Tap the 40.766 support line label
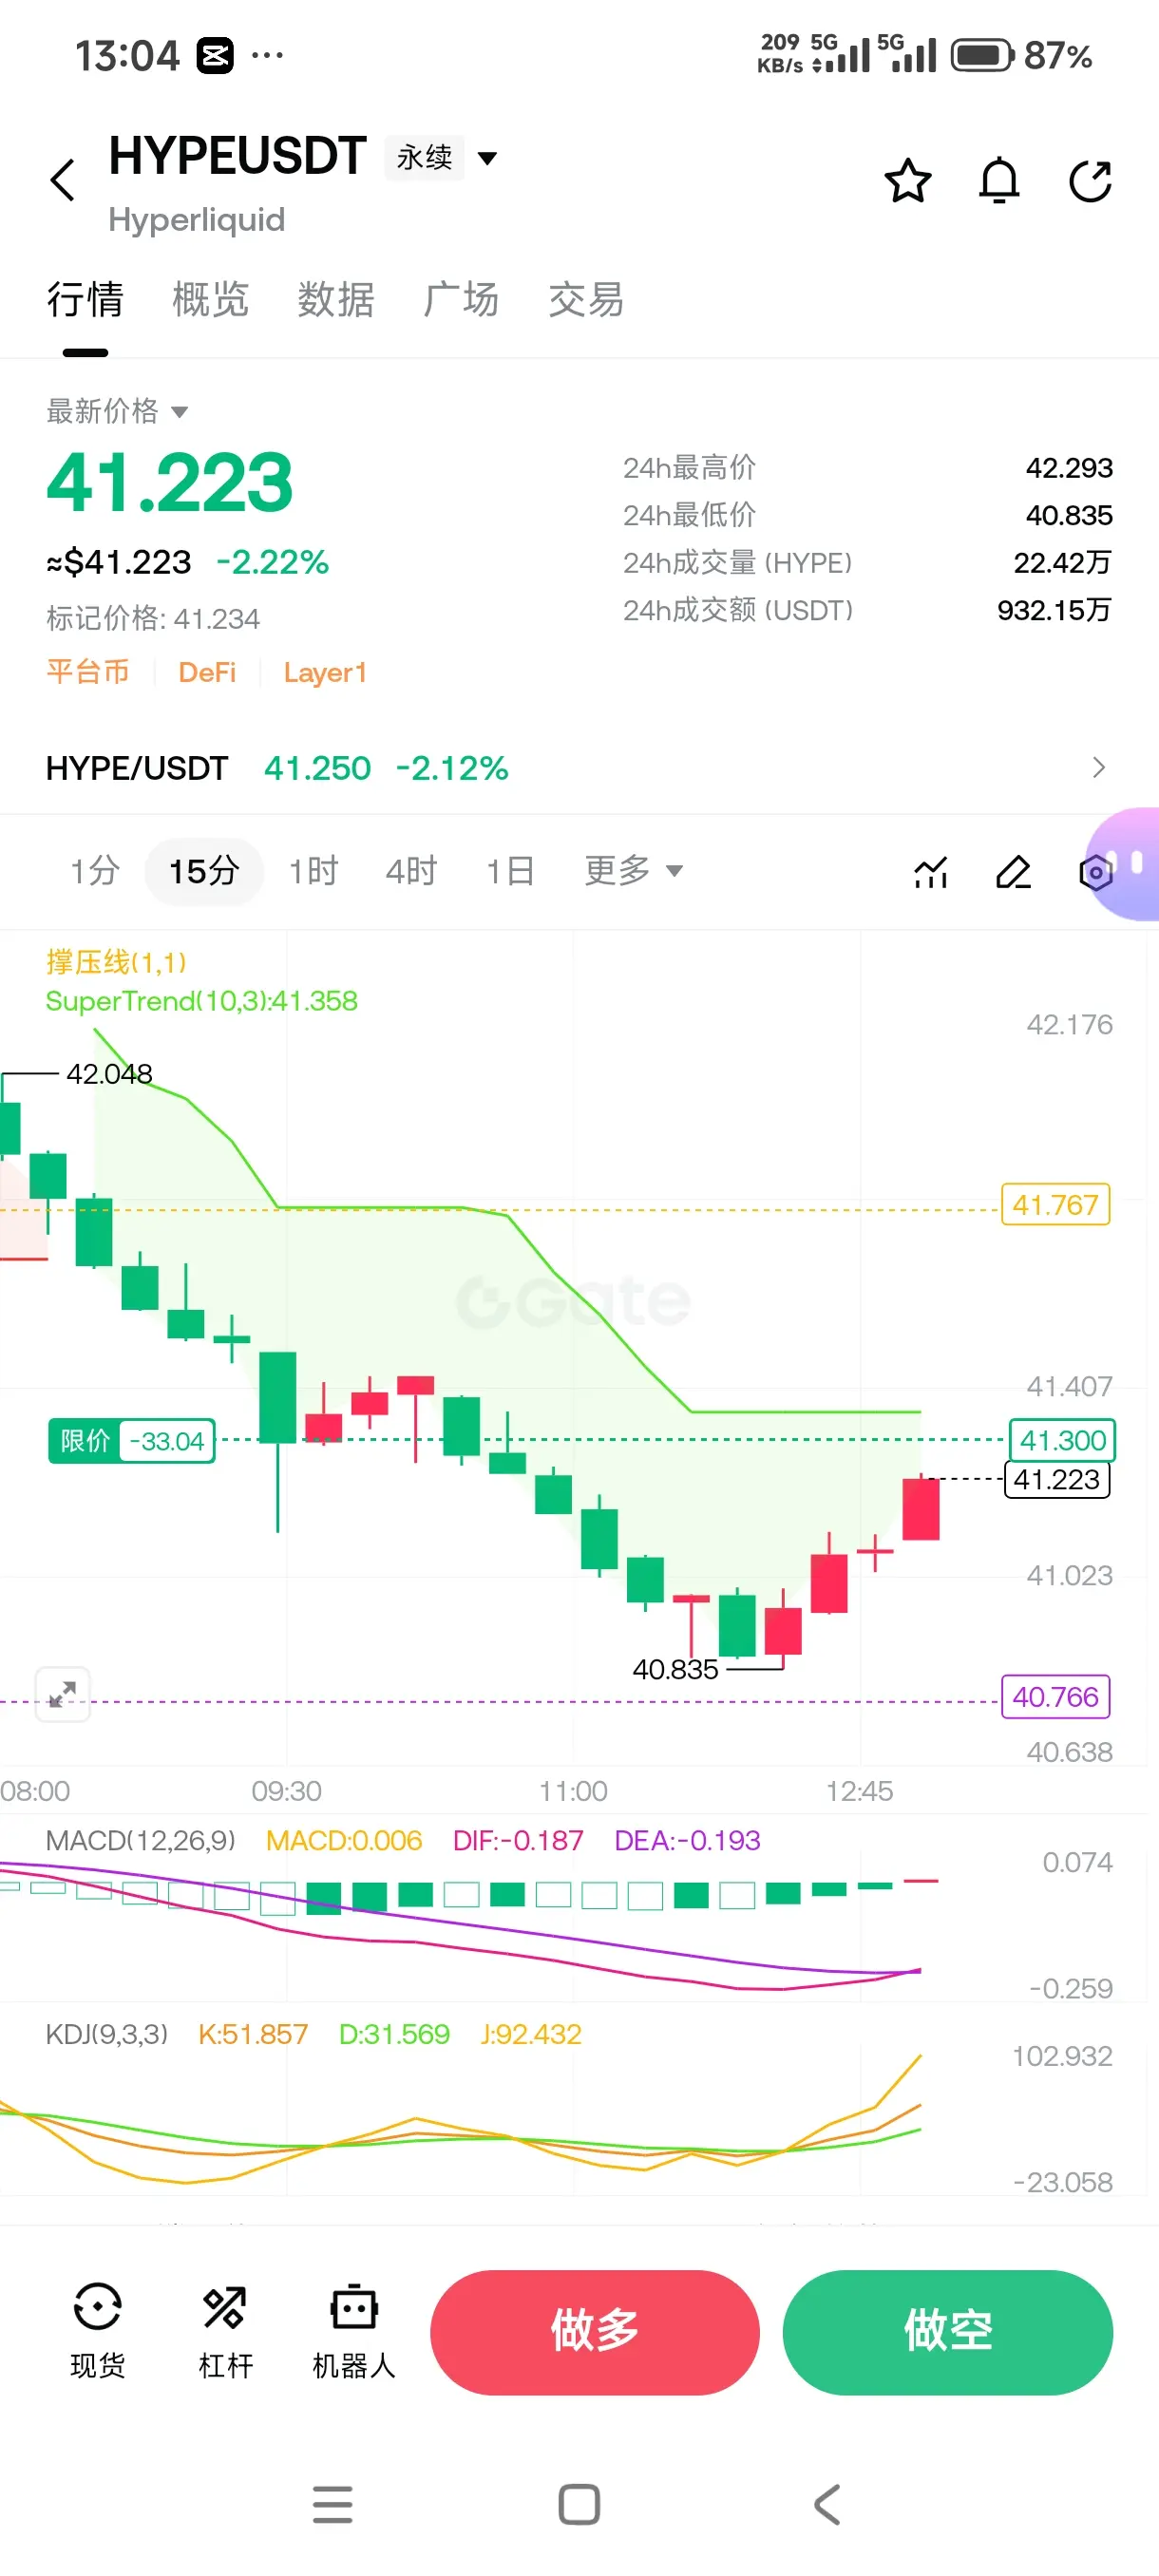This screenshot has height=2576, width=1159. 1056,1697
